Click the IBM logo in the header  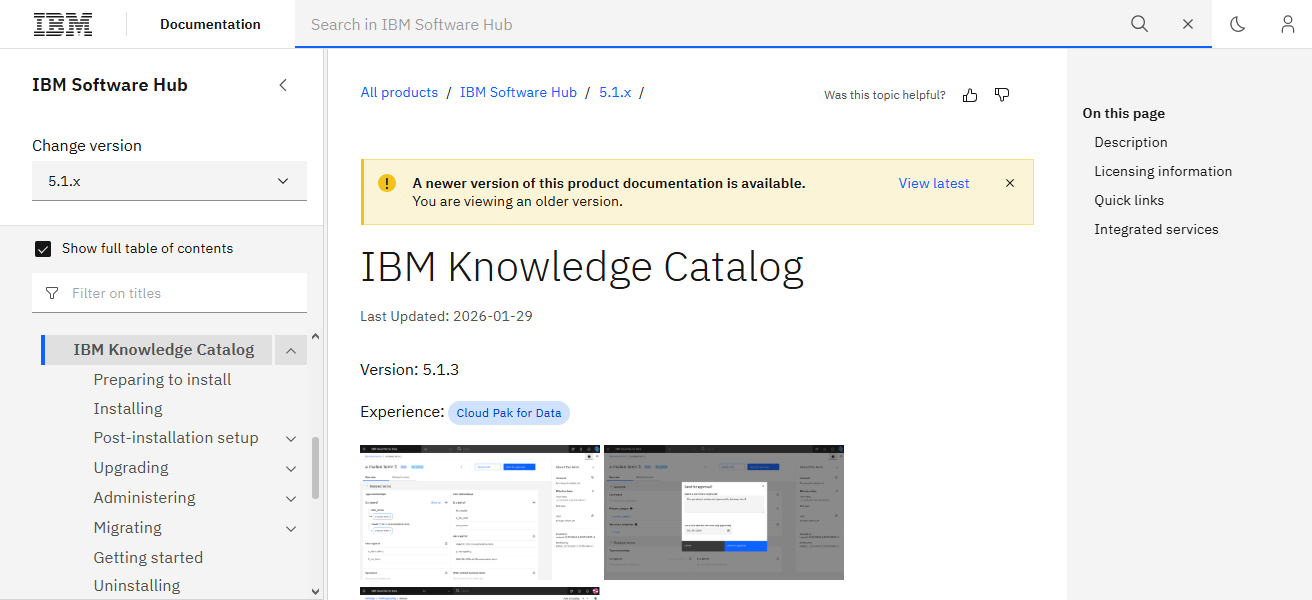coord(63,23)
